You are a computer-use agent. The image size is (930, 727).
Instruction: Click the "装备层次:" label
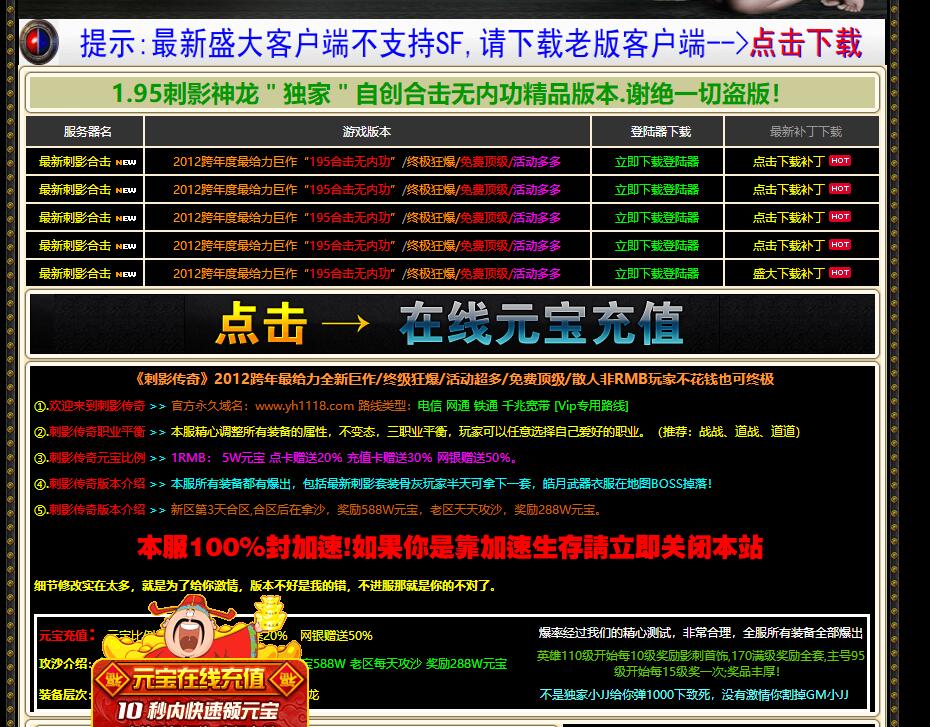pyautogui.click(x=65, y=694)
